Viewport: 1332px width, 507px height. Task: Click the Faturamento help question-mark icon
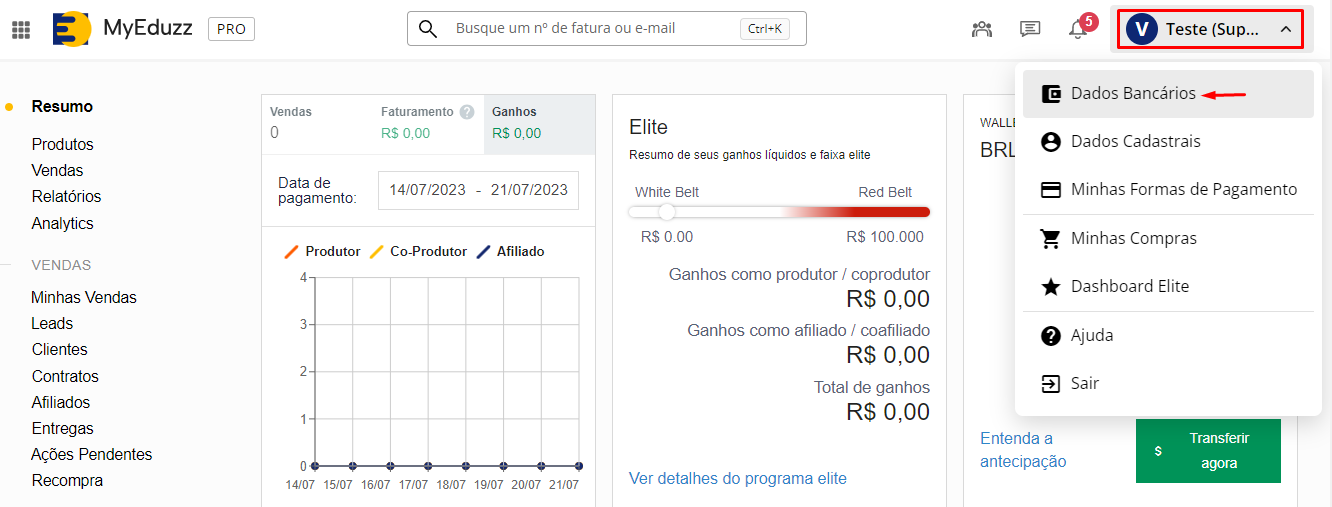point(467,112)
